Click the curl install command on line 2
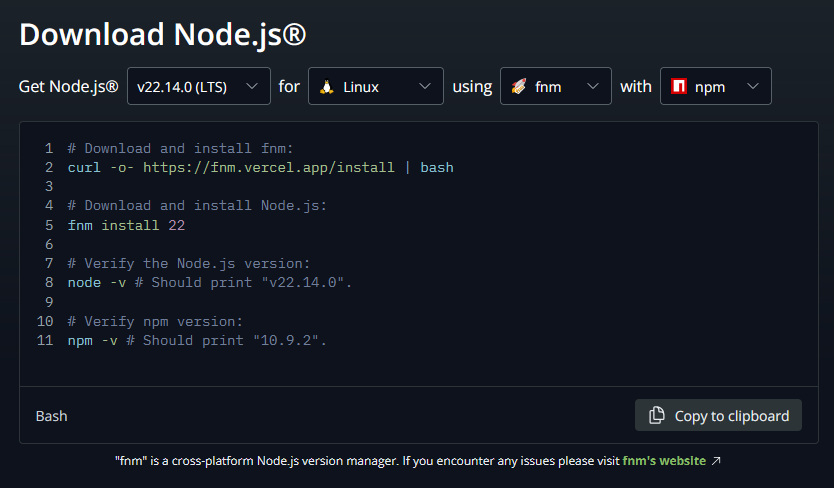 click(260, 167)
